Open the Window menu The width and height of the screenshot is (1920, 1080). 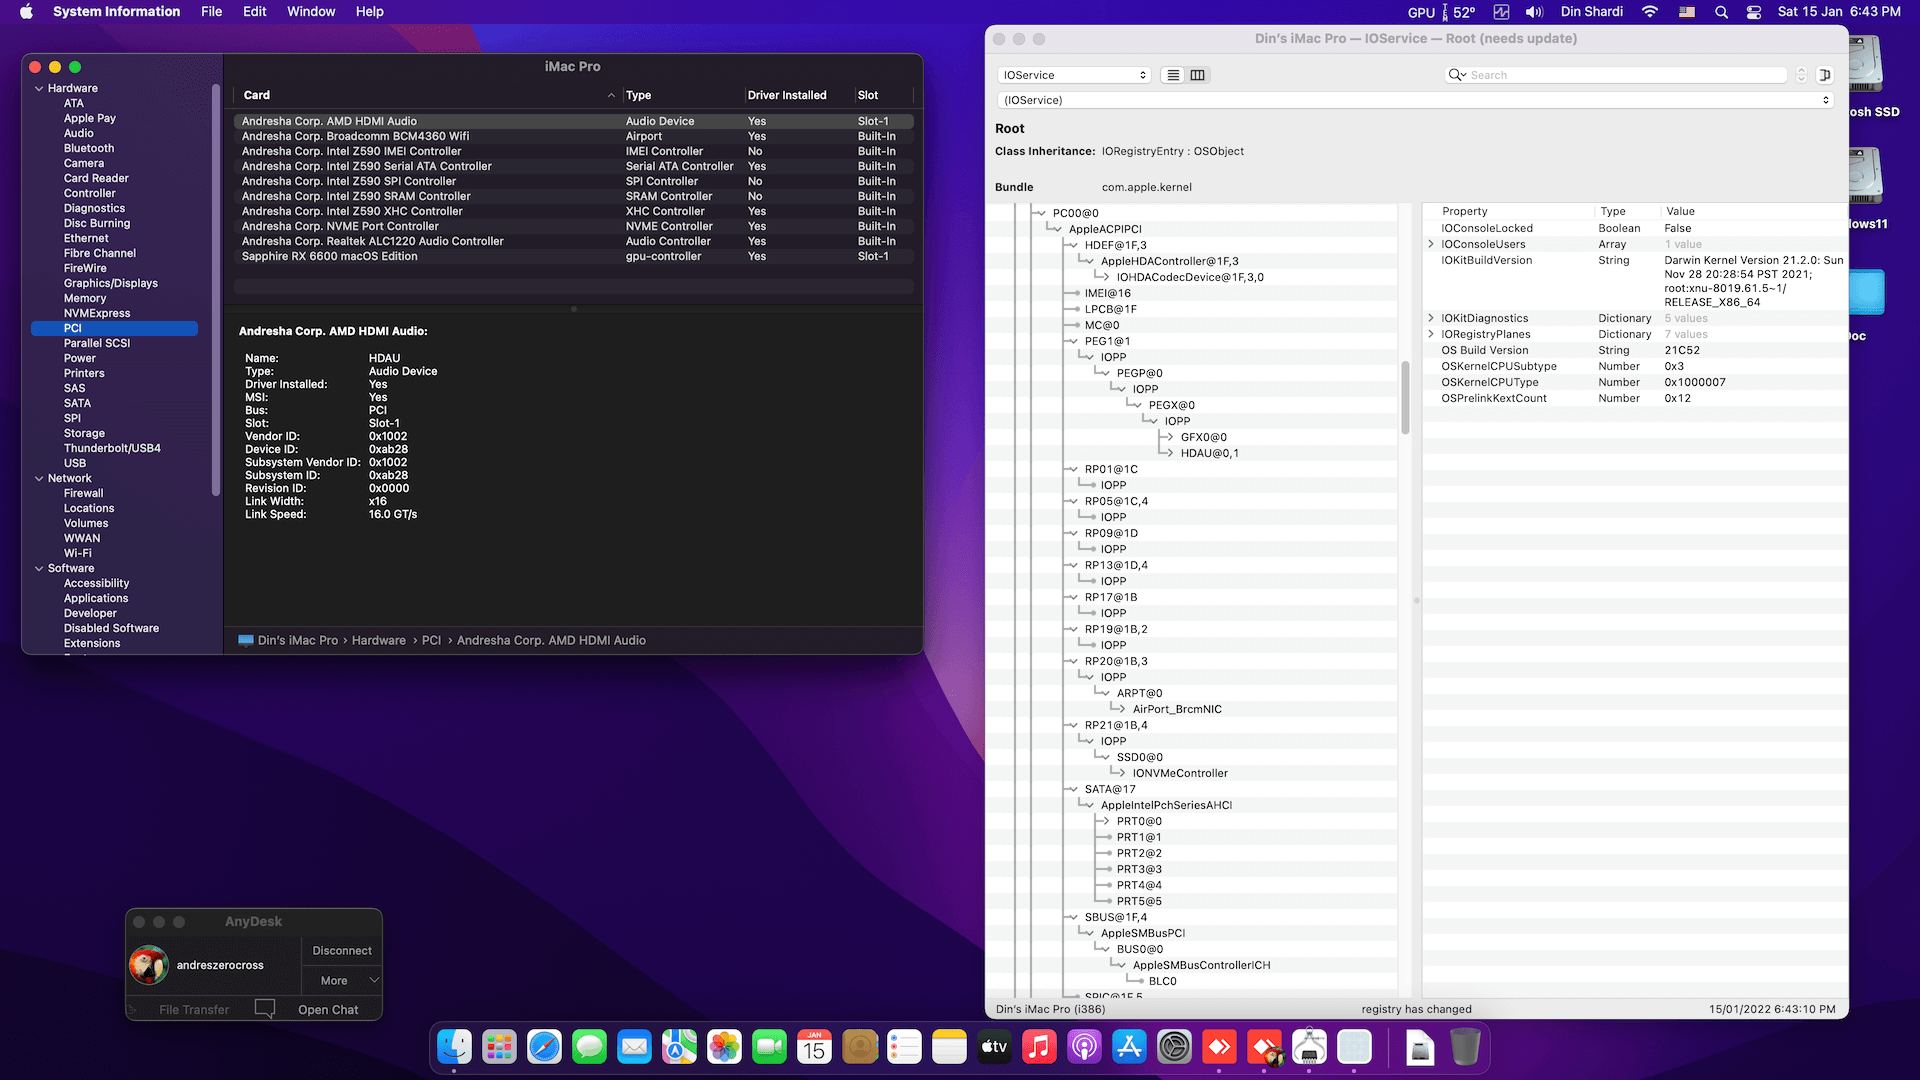tap(310, 11)
